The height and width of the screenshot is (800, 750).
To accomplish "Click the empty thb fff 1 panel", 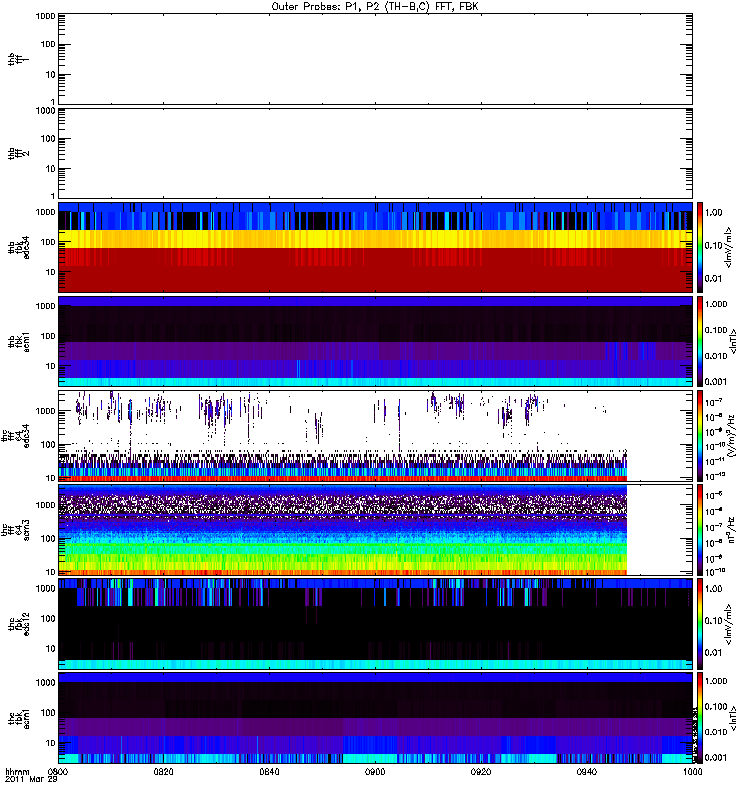I will [375, 59].
